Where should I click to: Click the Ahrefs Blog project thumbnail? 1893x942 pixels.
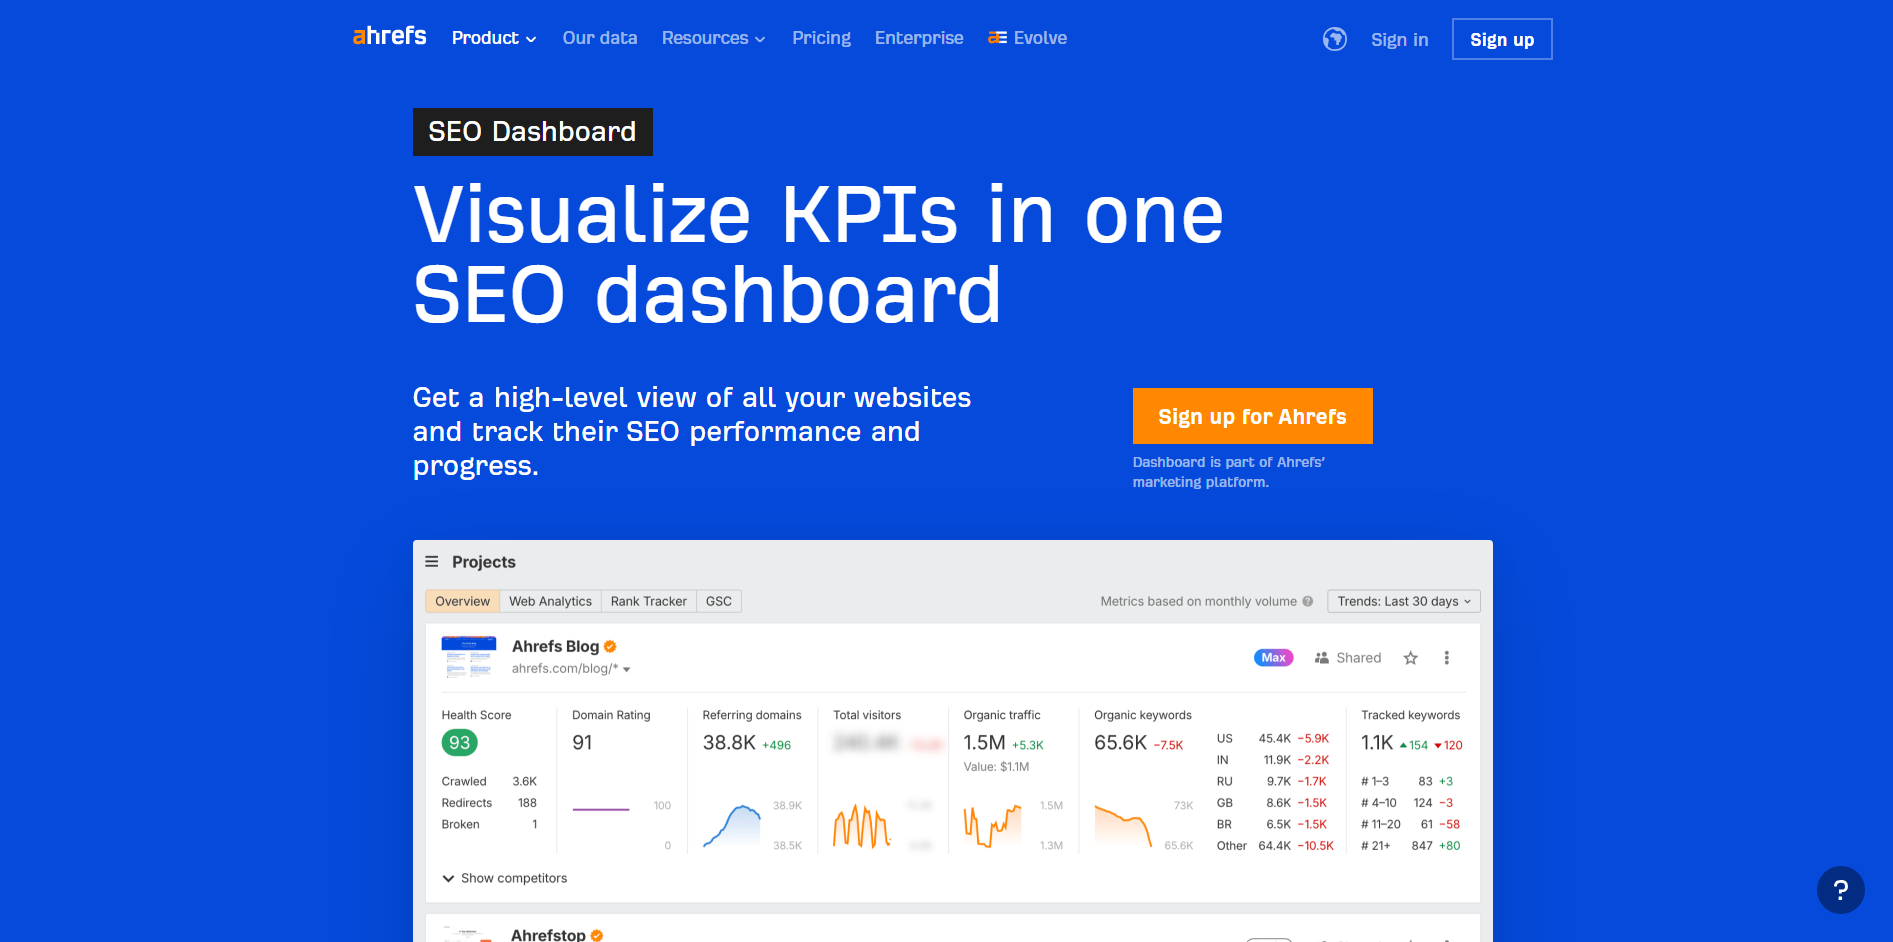click(468, 657)
